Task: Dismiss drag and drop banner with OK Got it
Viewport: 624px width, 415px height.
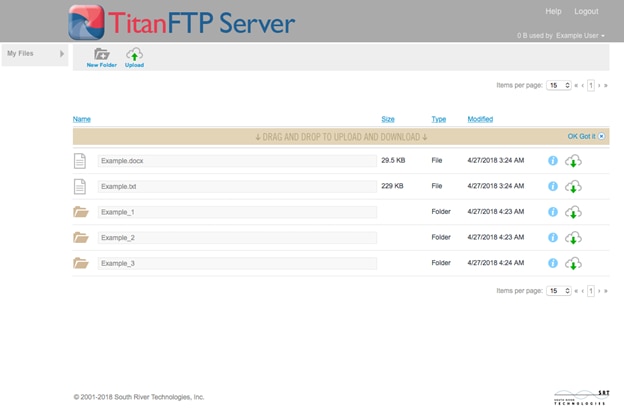Action: tap(586, 136)
